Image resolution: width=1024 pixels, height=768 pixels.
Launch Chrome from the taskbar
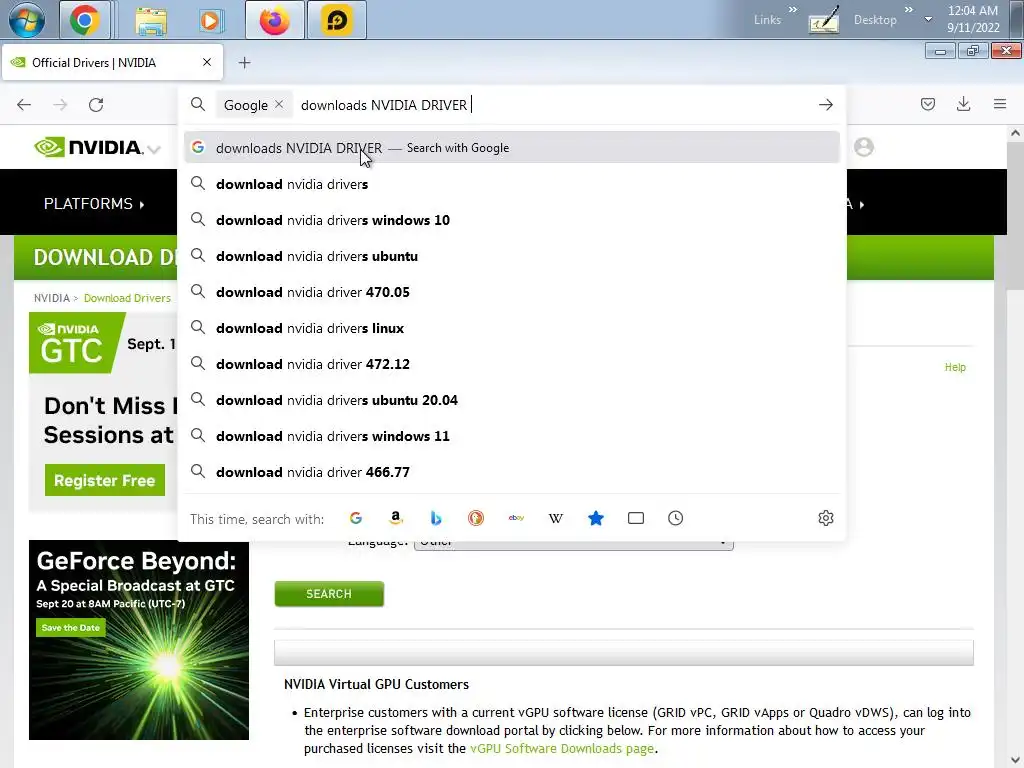pos(84,20)
